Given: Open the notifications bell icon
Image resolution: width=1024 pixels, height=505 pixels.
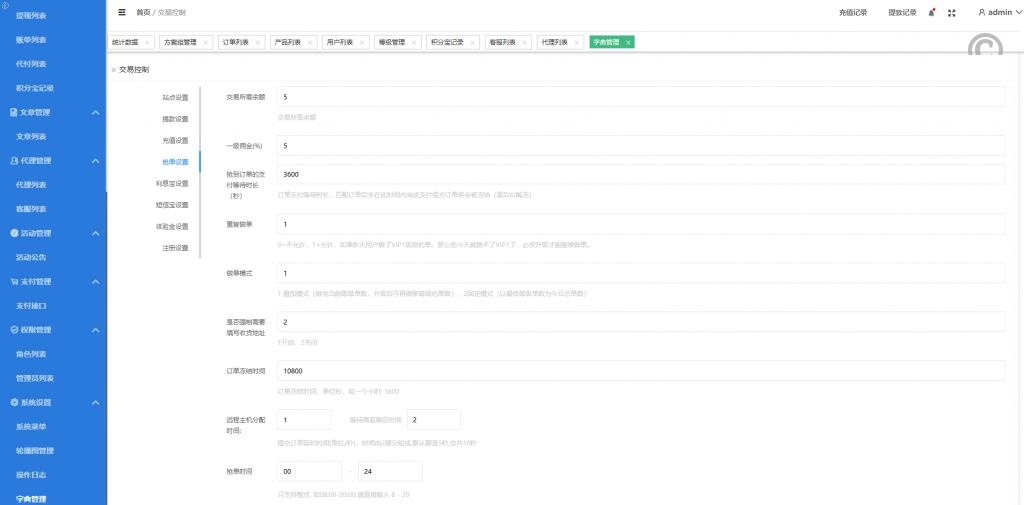Looking at the screenshot, I should (x=932, y=12).
